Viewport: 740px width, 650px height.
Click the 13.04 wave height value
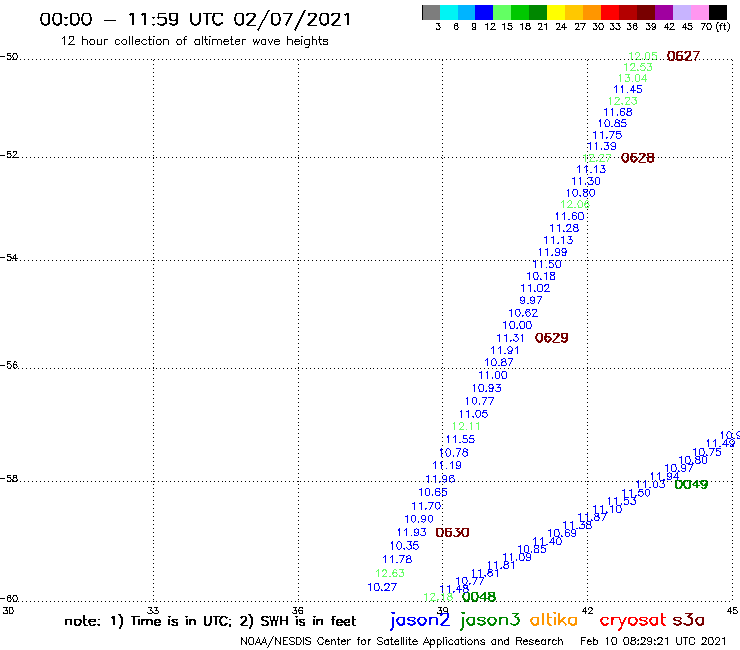pos(632,78)
